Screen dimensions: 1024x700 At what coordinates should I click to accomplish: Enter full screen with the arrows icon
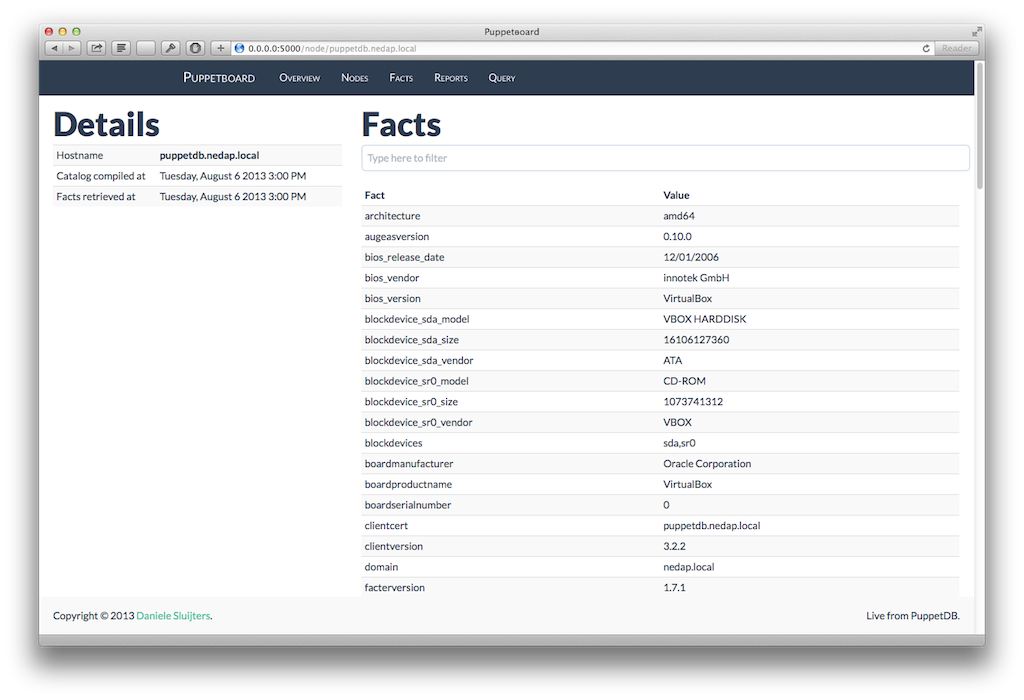tap(976, 32)
